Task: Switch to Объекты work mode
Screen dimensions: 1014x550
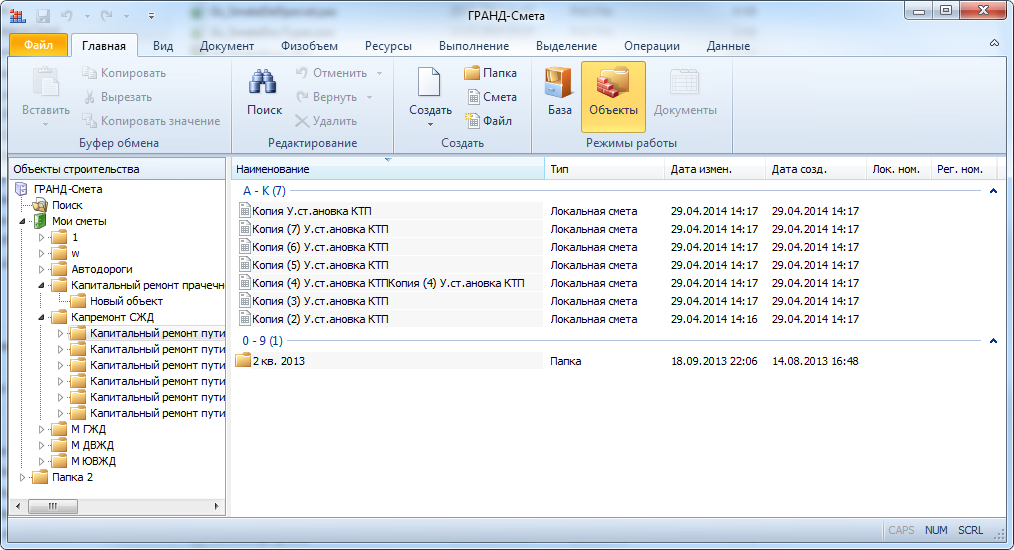Action: pos(613,96)
